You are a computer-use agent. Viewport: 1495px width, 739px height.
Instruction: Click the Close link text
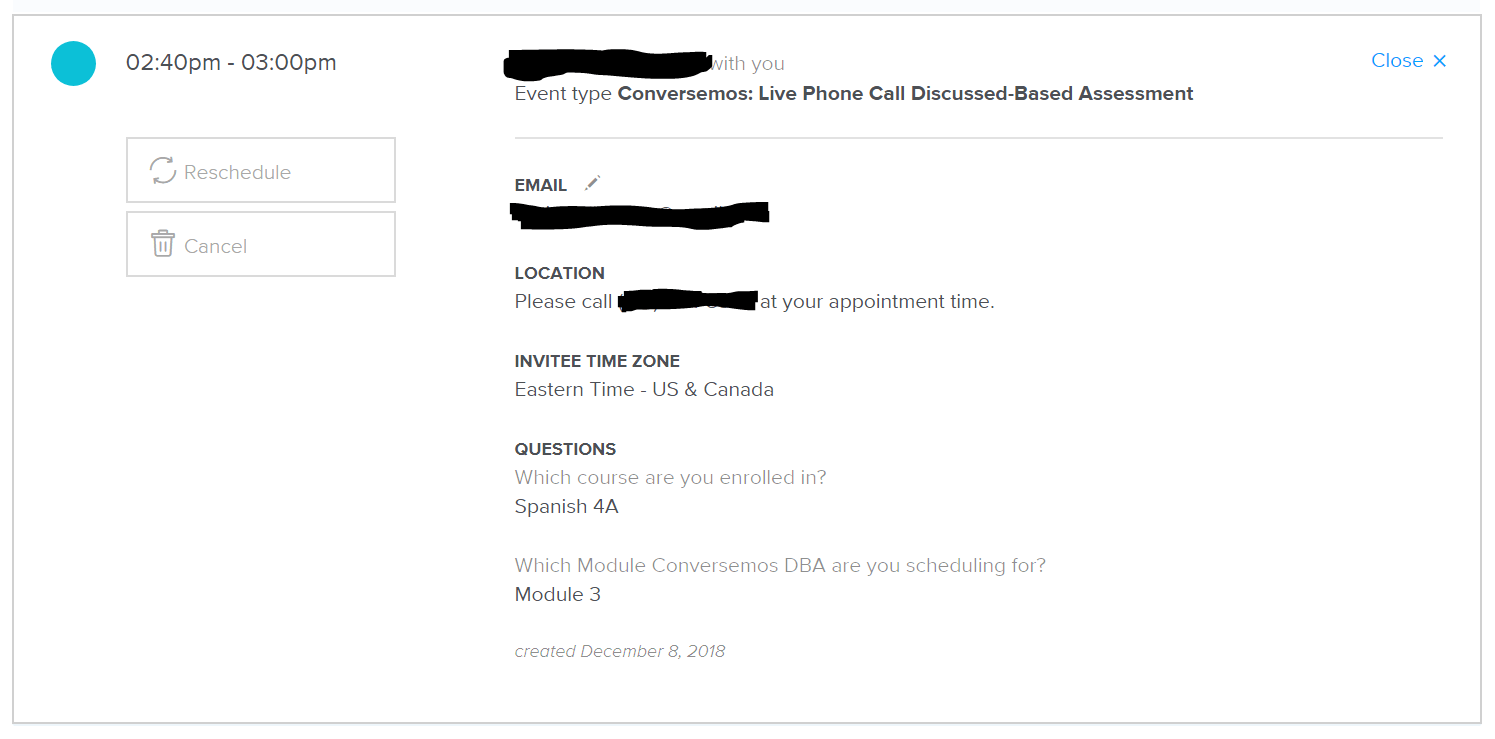pyautogui.click(x=1397, y=61)
